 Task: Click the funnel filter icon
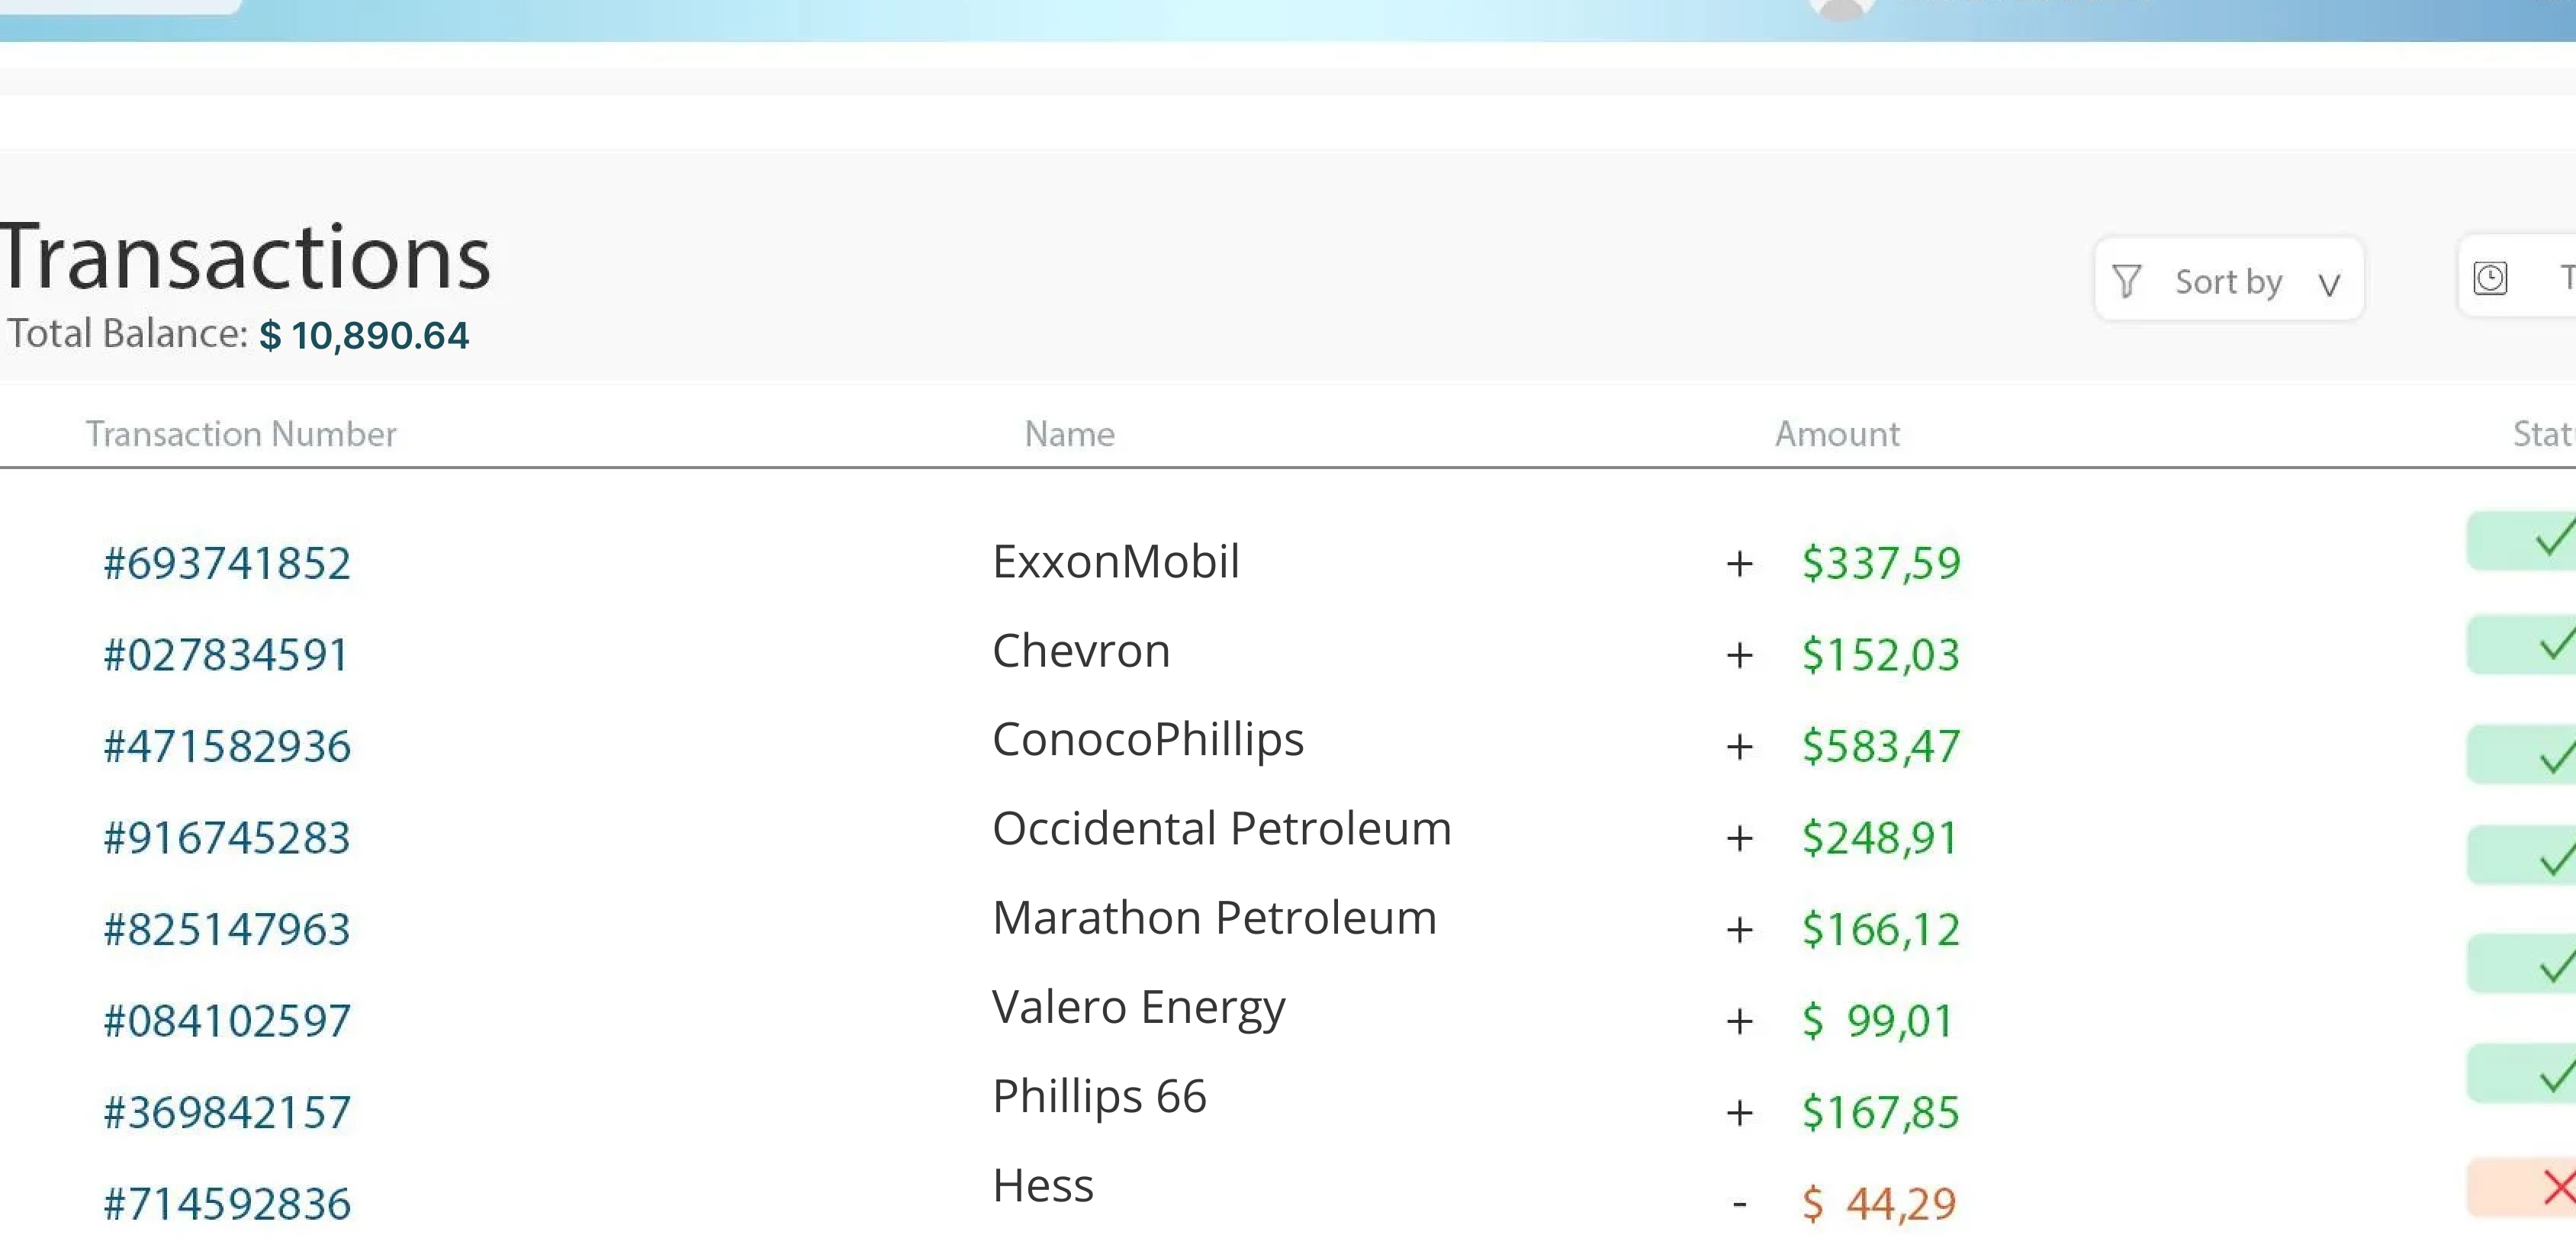point(2126,281)
